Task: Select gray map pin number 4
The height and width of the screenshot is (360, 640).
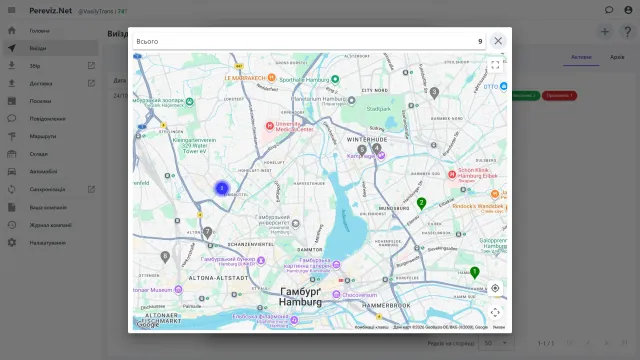Action: (377, 149)
